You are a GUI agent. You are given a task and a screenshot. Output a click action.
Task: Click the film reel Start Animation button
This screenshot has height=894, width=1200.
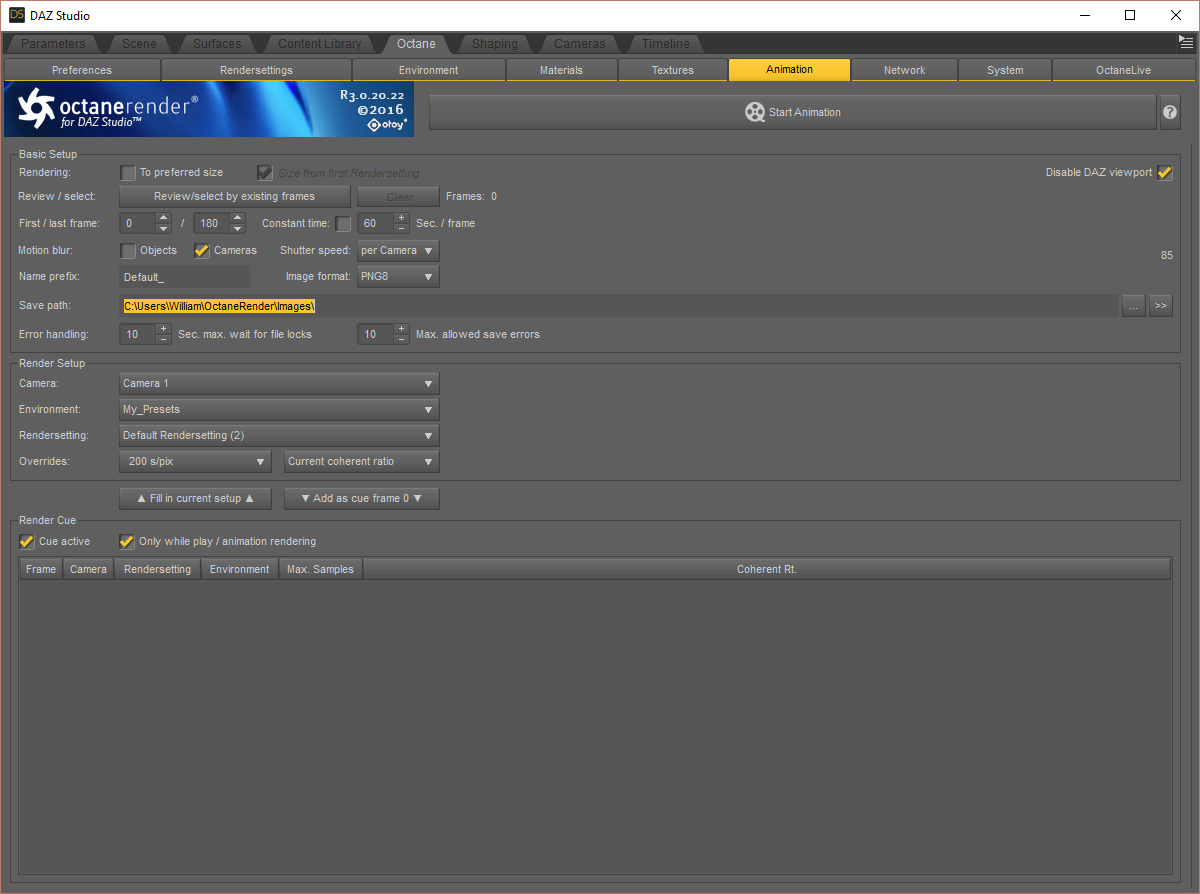(x=792, y=113)
